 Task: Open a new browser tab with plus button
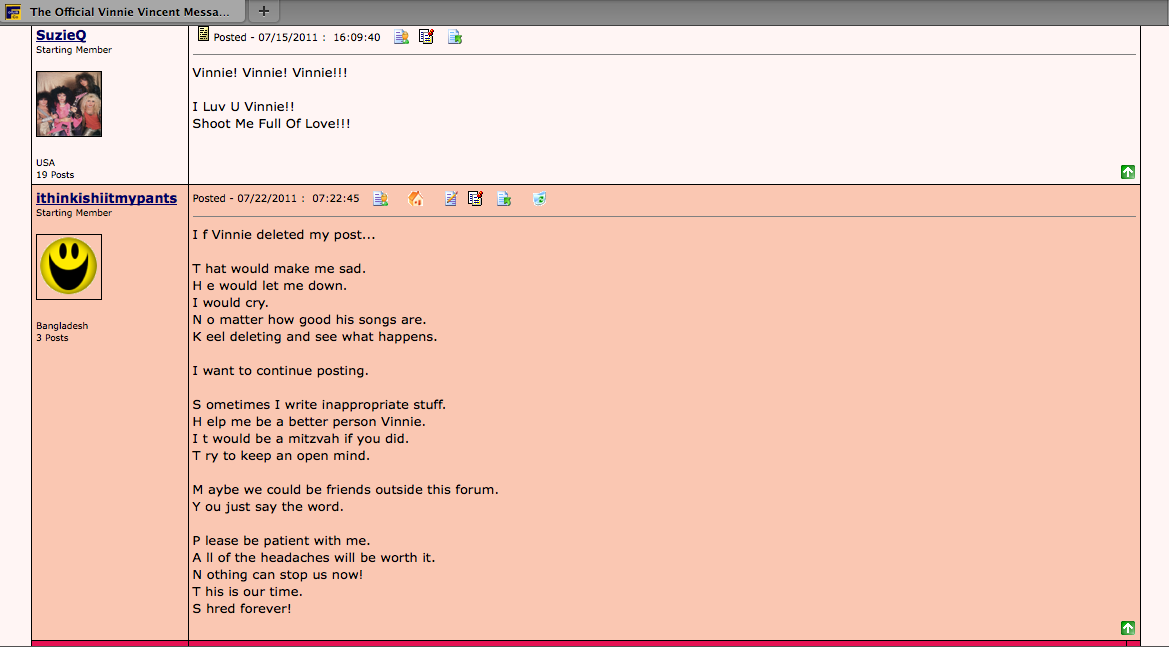pyautogui.click(x=264, y=12)
